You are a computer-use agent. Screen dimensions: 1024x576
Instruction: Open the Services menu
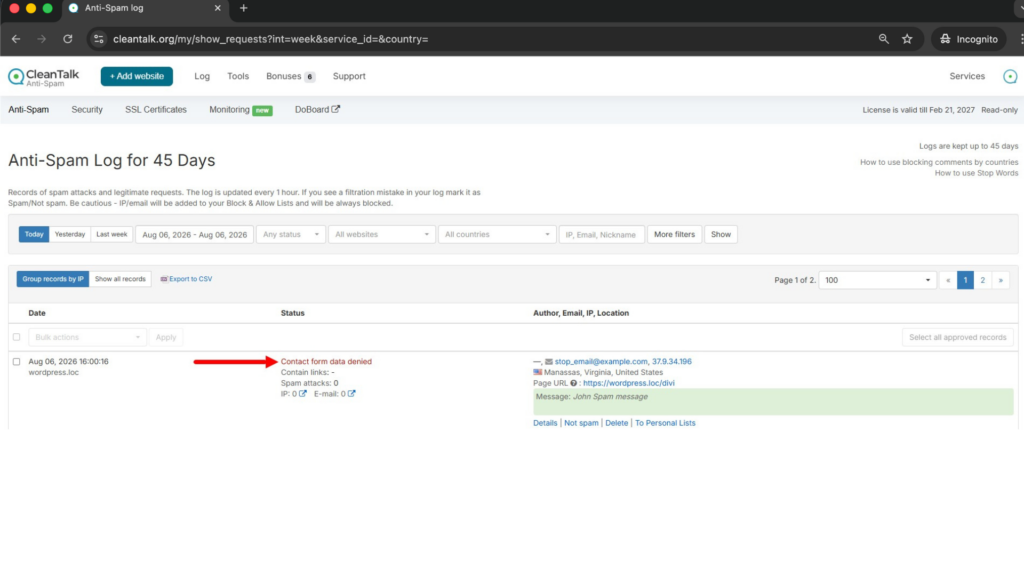click(x=967, y=76)
